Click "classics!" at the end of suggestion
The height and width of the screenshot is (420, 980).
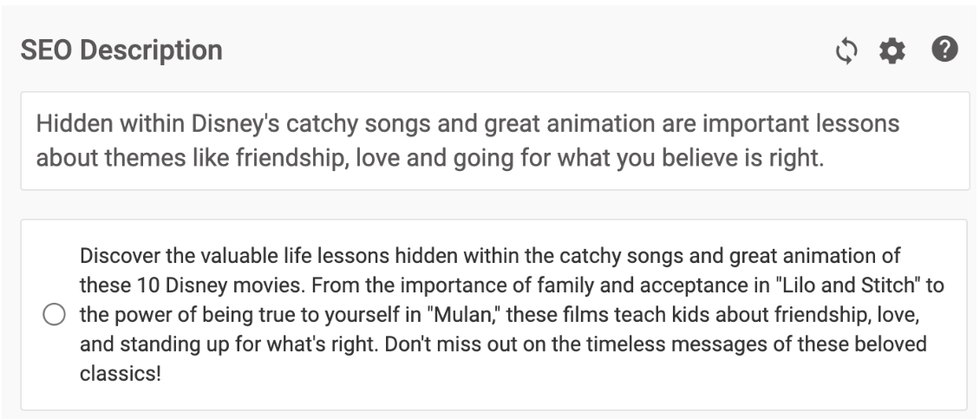click(x=120, y=374)
